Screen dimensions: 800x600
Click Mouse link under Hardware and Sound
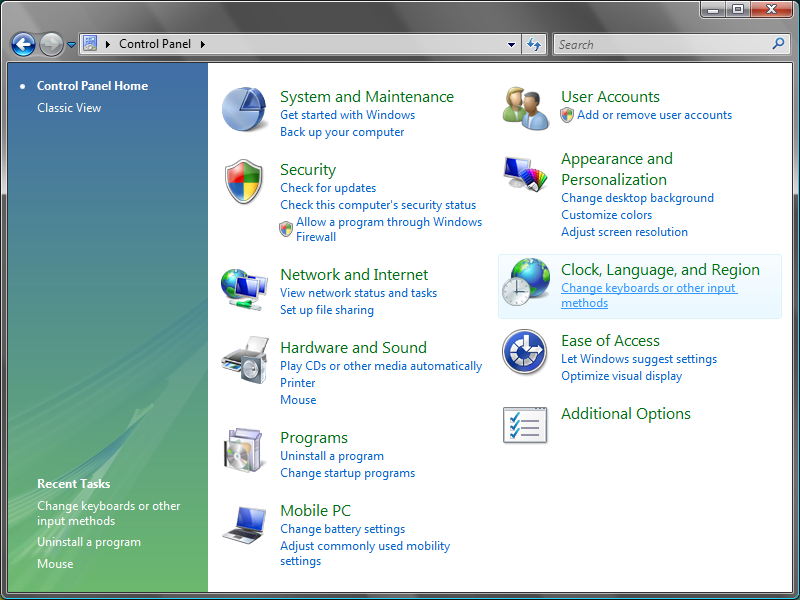point(298,399)
